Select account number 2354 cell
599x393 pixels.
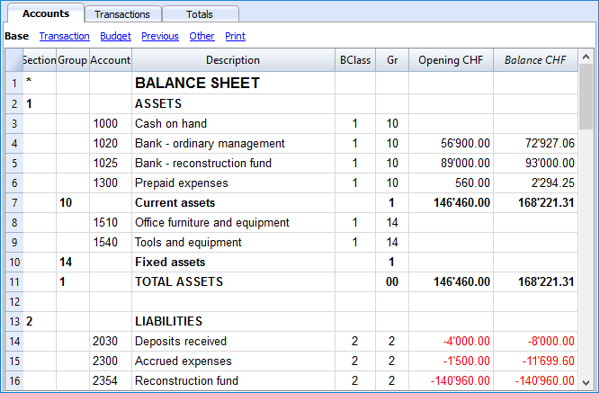point(110,381)
